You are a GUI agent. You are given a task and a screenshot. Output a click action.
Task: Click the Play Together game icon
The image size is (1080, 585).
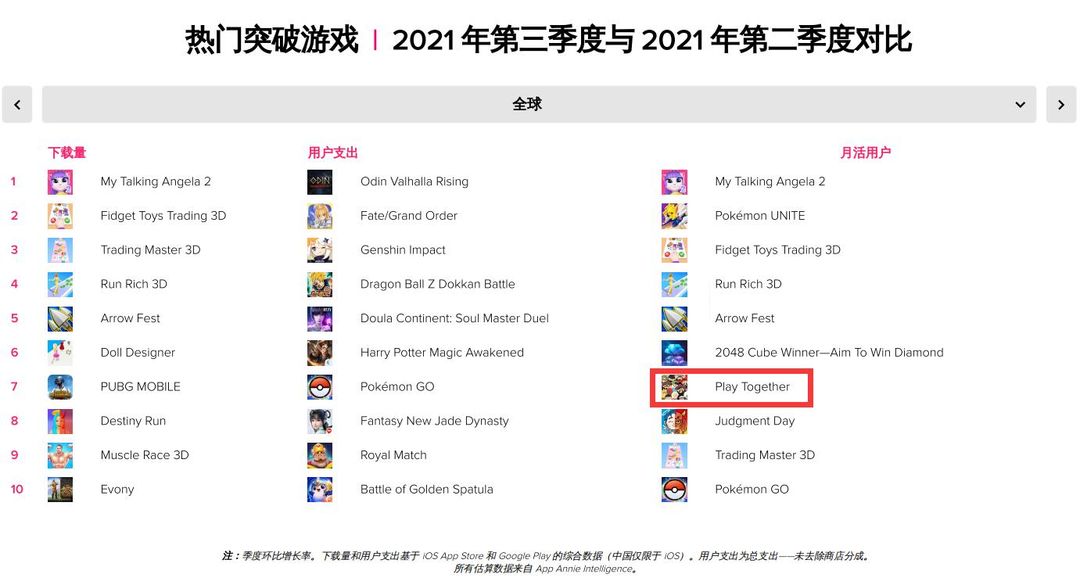click(674, 387)
